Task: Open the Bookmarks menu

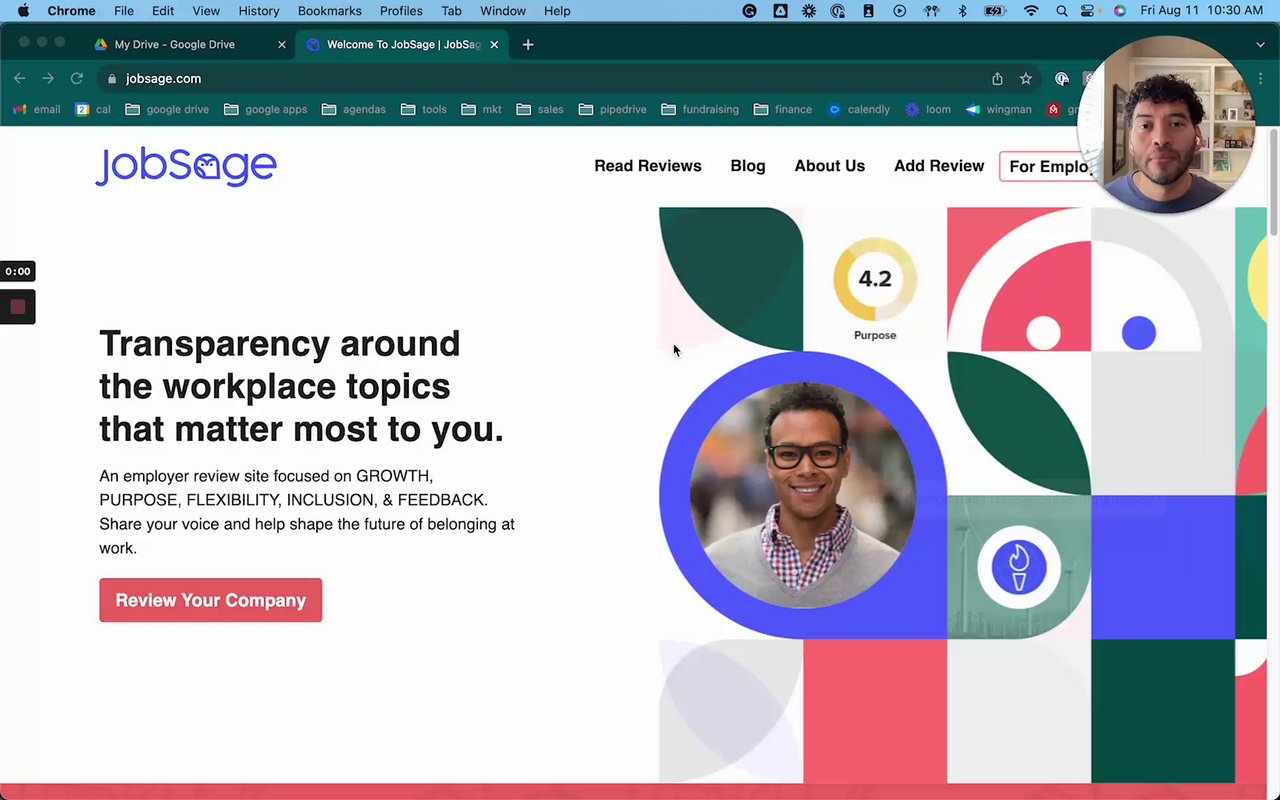Action: tap(329, 11)
